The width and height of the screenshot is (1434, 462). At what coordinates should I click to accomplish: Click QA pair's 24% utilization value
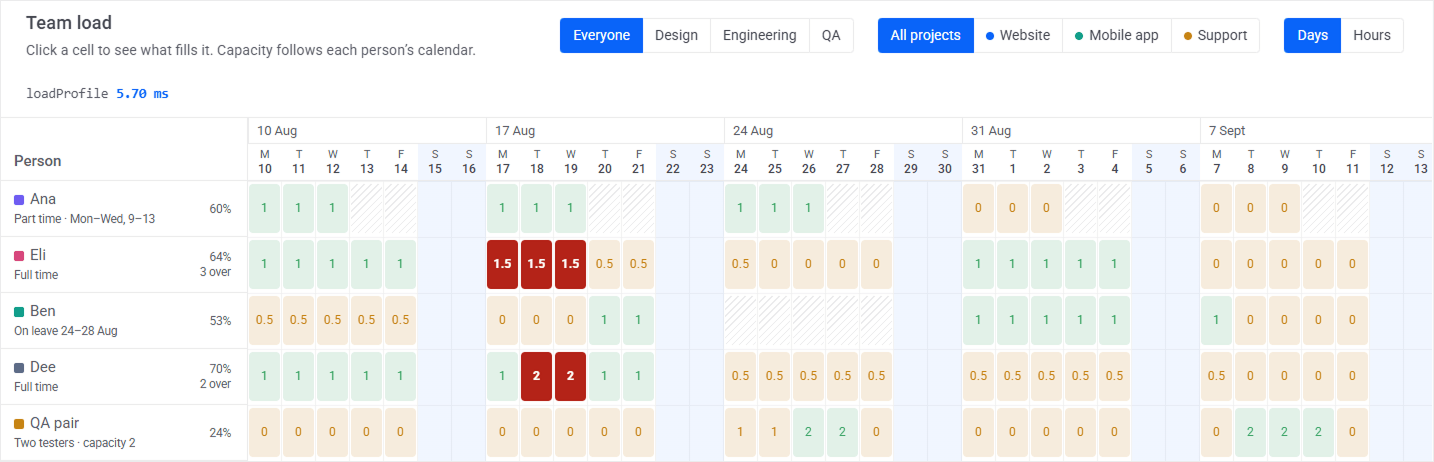click(220, 433)
